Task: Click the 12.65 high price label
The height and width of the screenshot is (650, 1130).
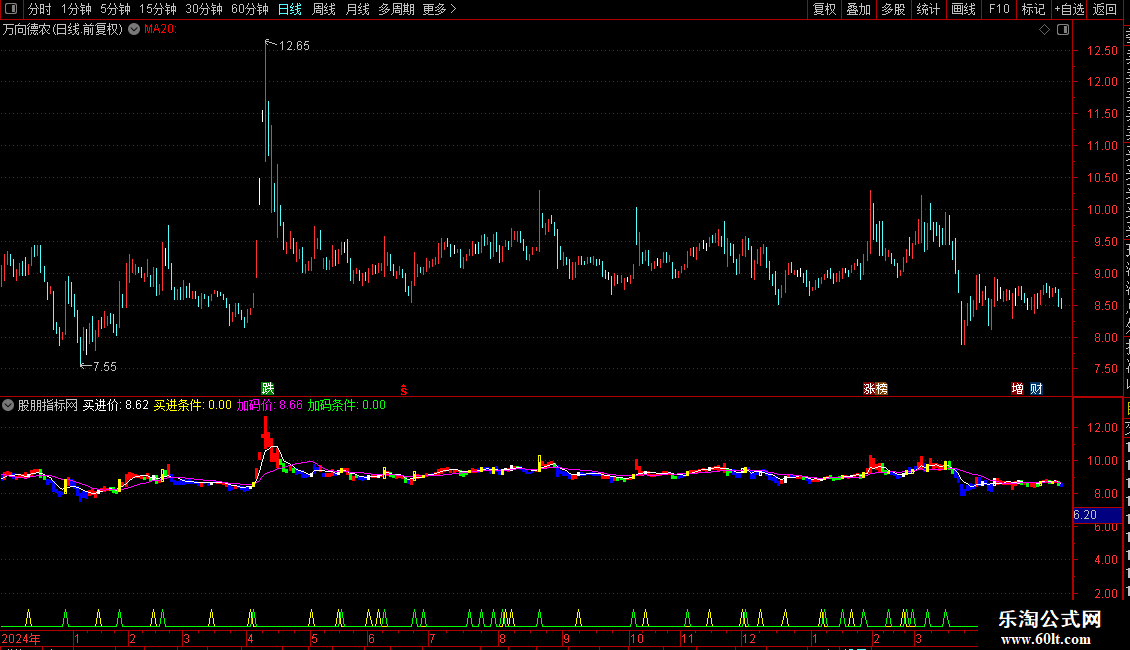Action: [x=294, y=45]
